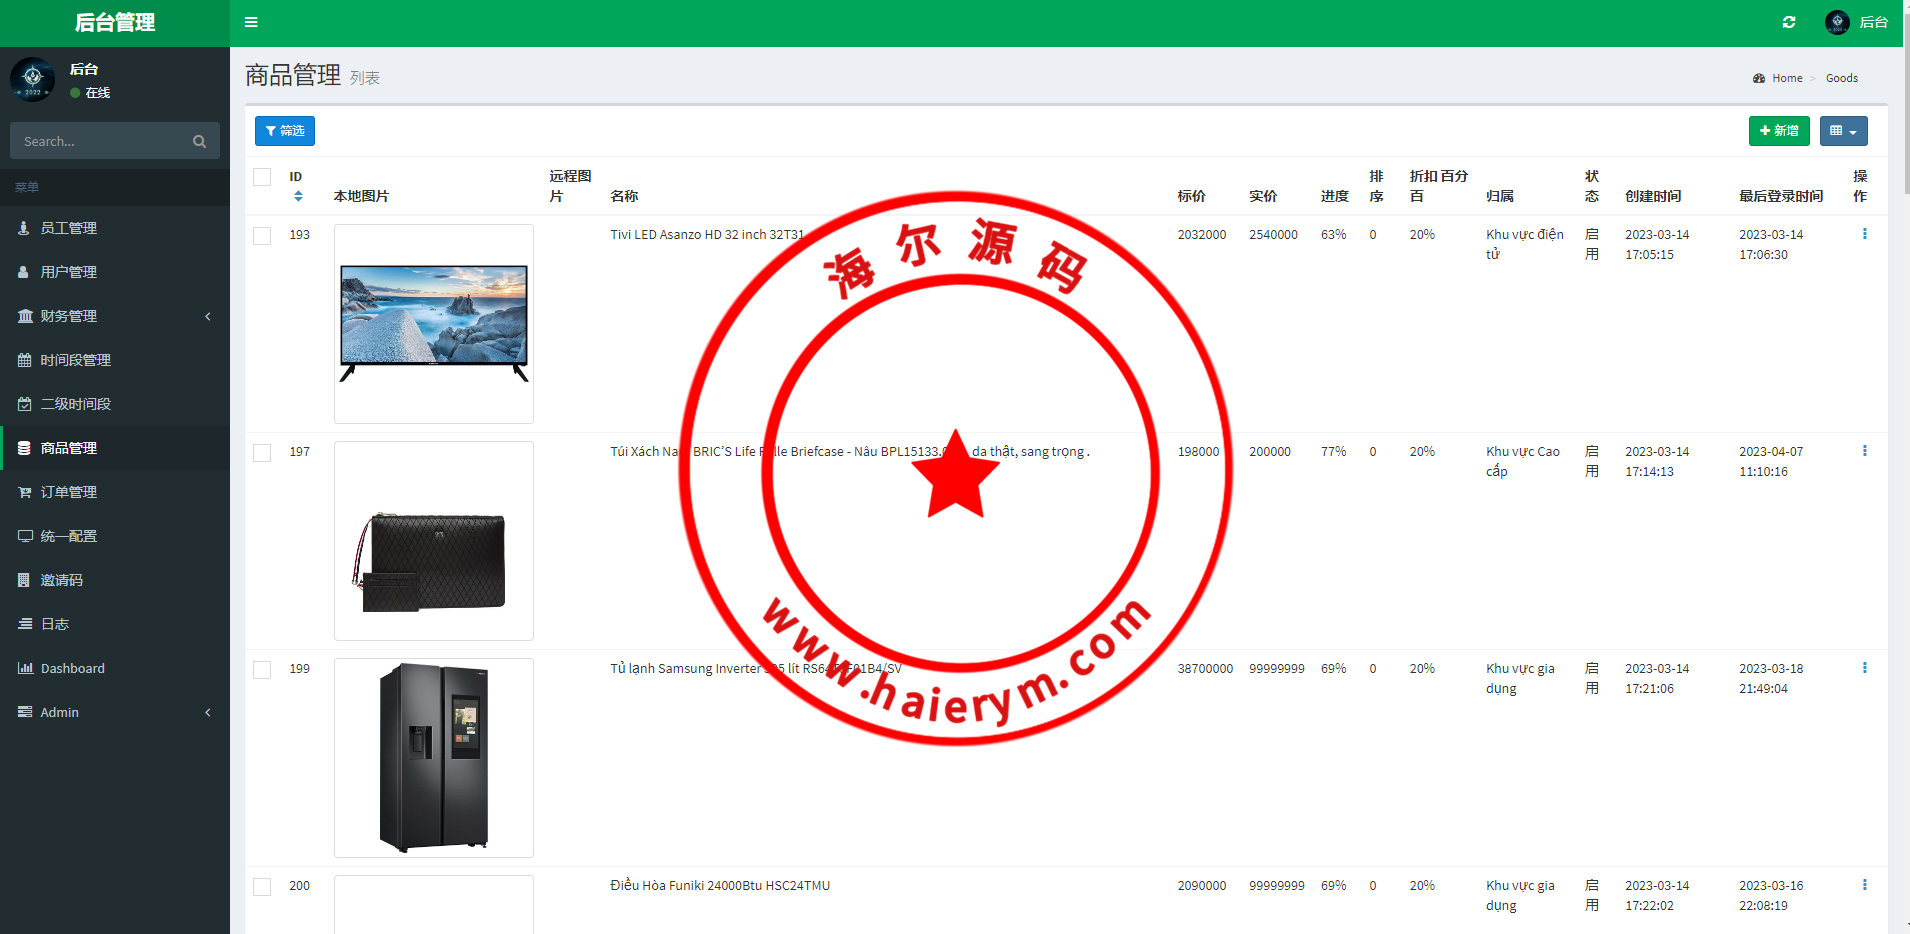The image size is (1910, 934).
Task: Click the hamburger sidebar toggle icon
Action: [x=251, y=22]
